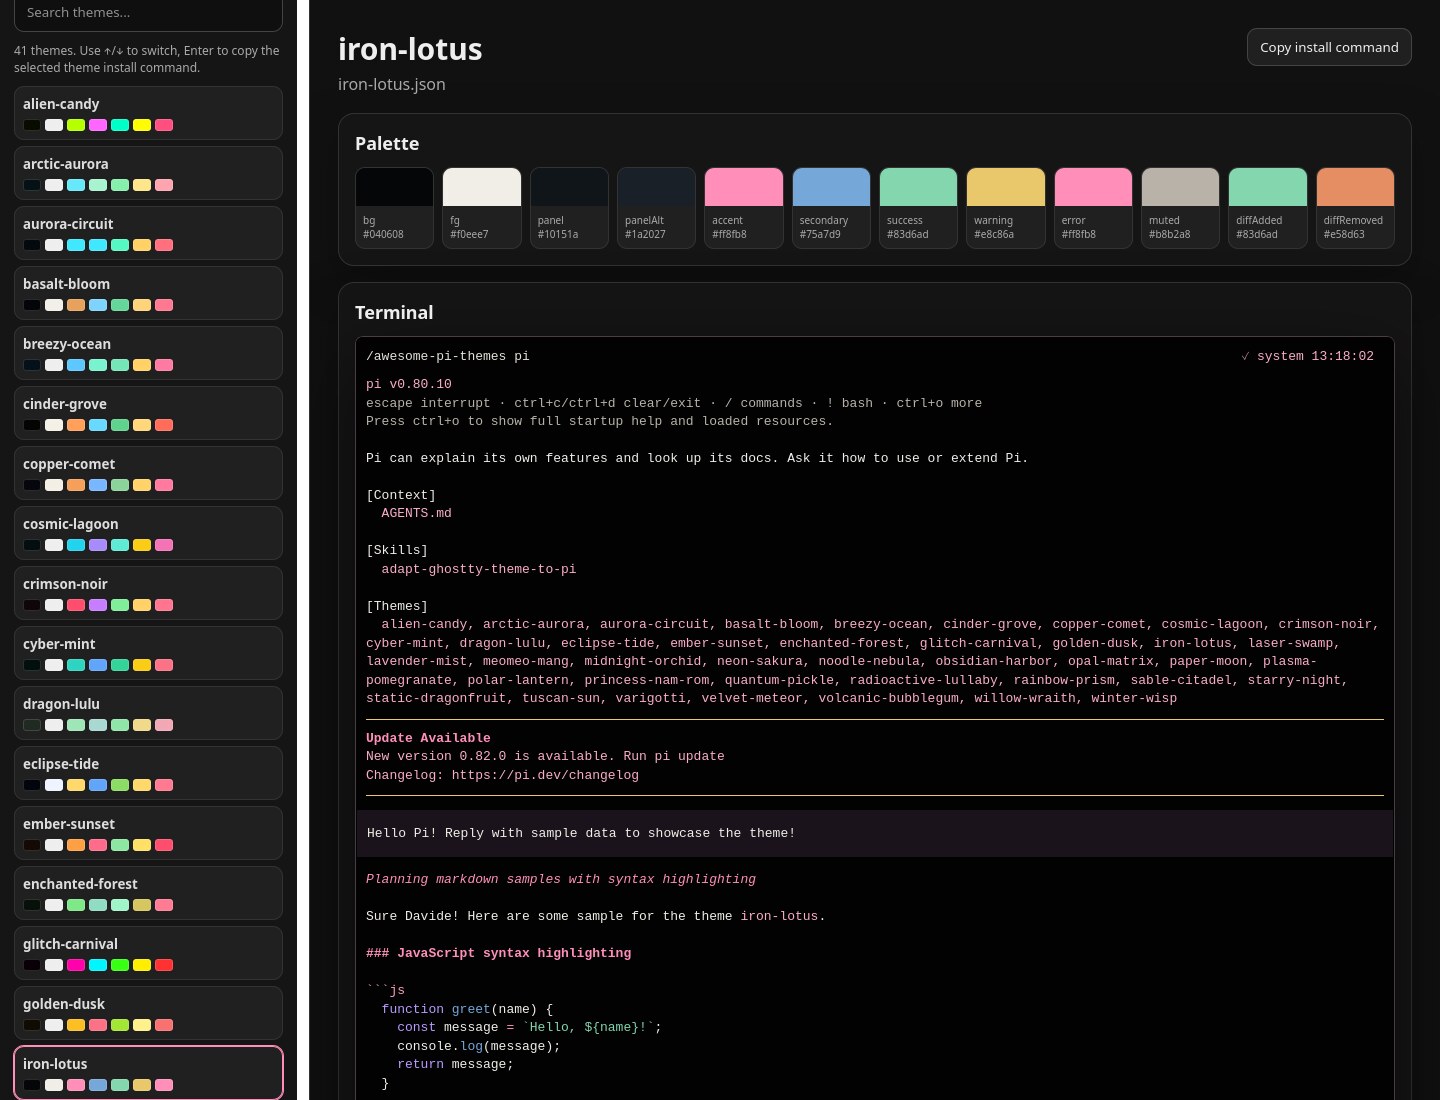Choose the arctic-aurora theme card
Screen dimensions: 1440x1100
(148, 173)
